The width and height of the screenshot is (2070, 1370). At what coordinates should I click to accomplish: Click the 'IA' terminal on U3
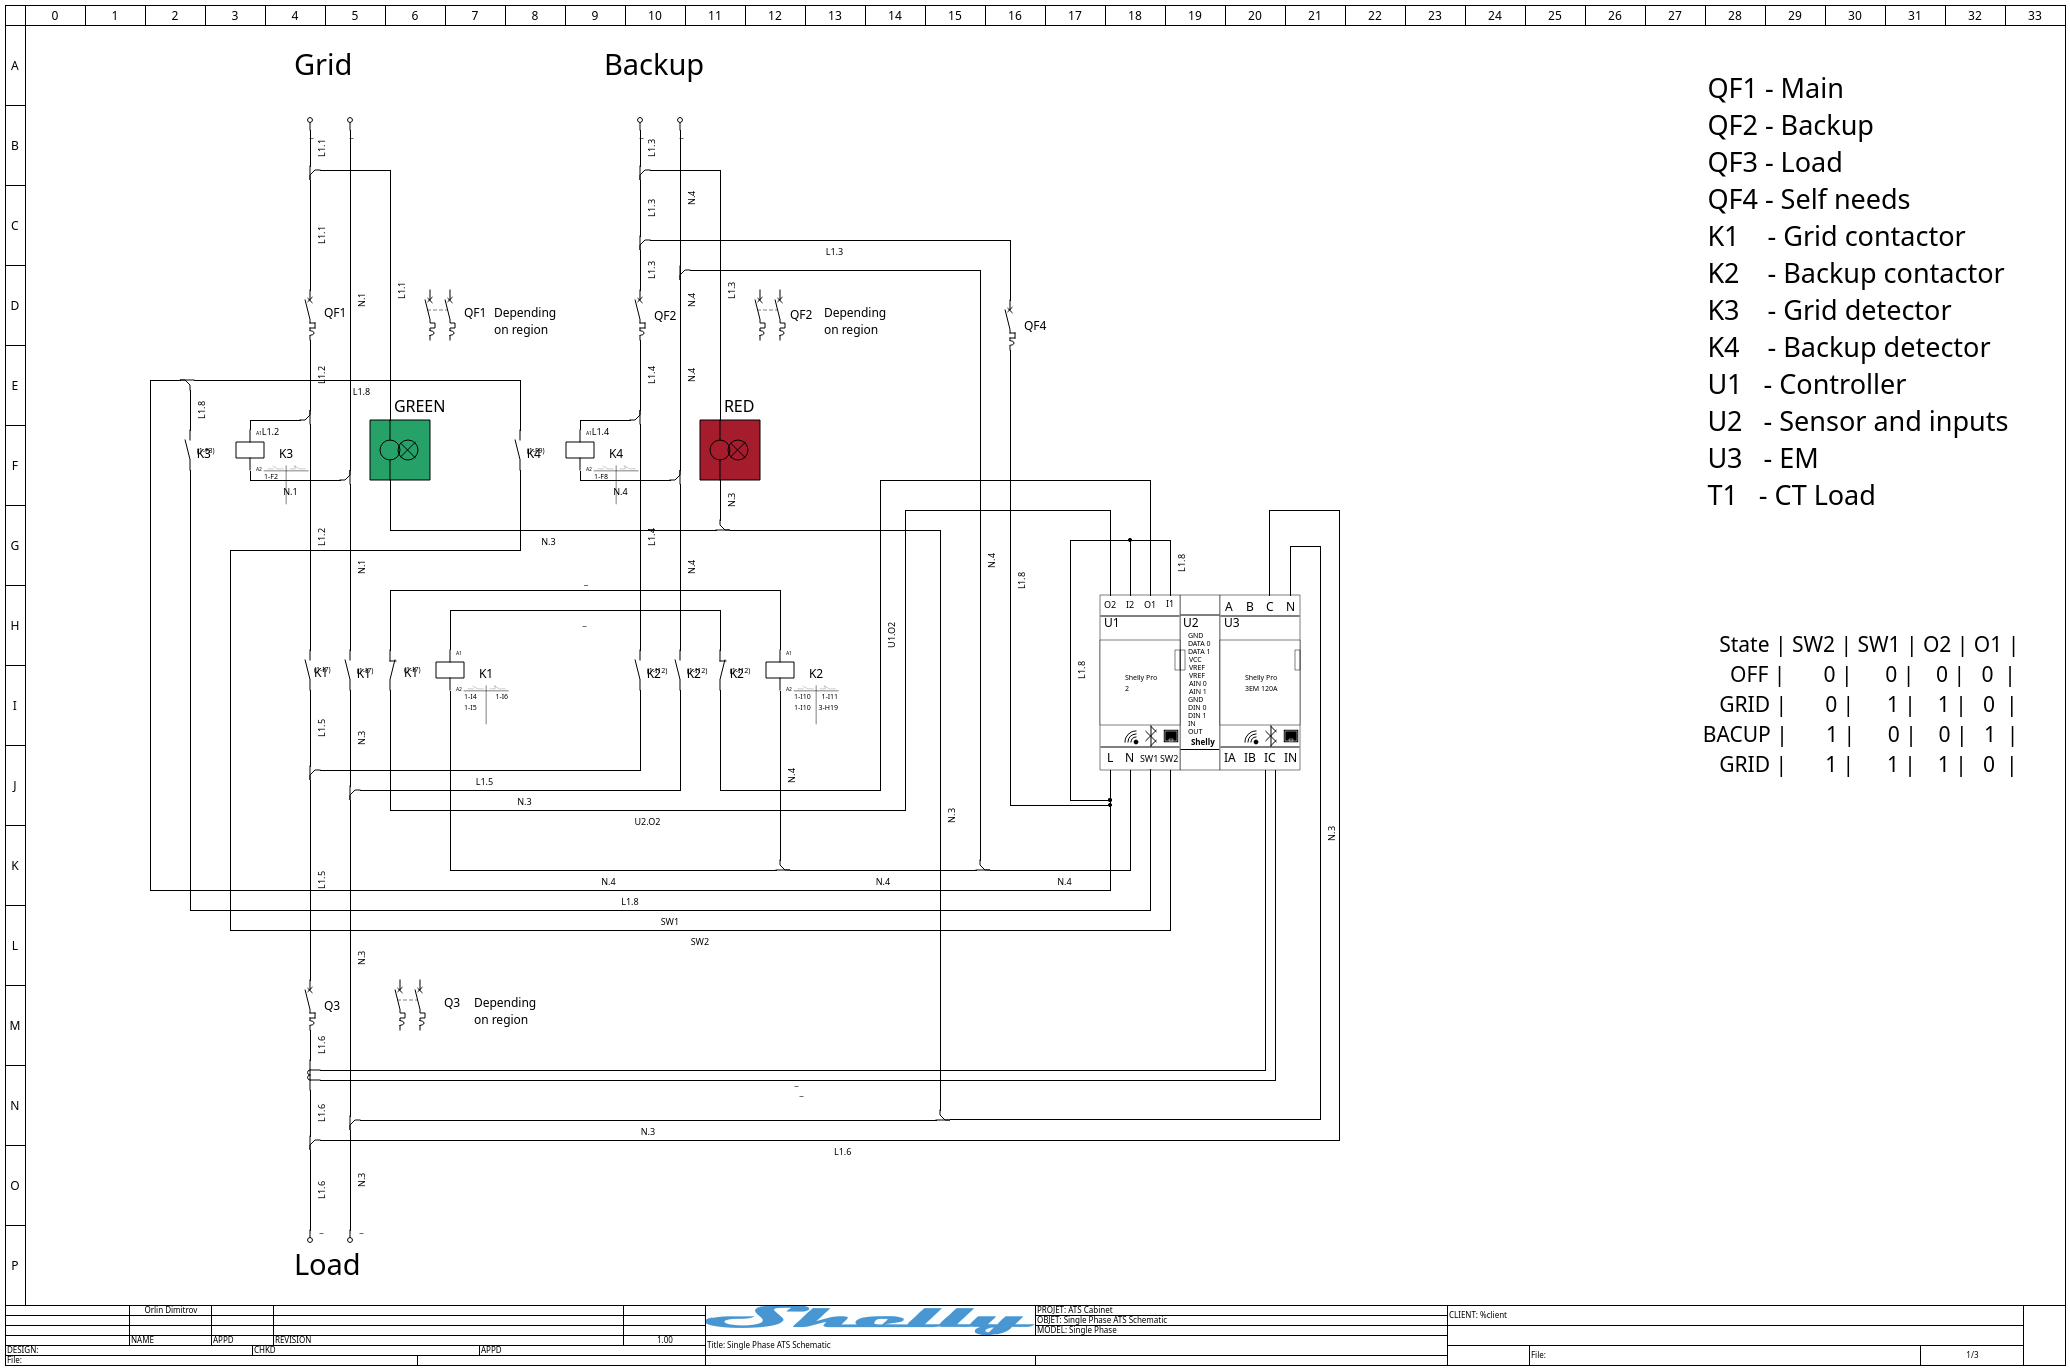tap(1230, 758)
